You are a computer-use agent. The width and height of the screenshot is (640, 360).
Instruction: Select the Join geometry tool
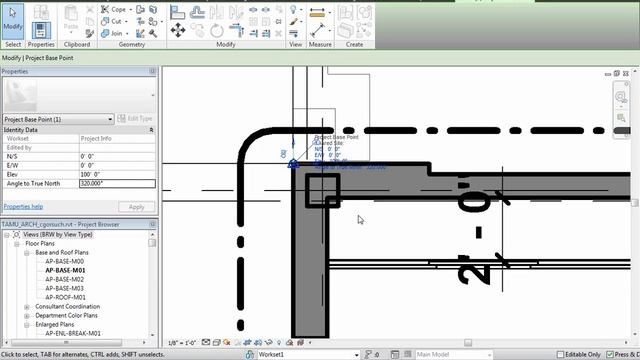point(112,33)
